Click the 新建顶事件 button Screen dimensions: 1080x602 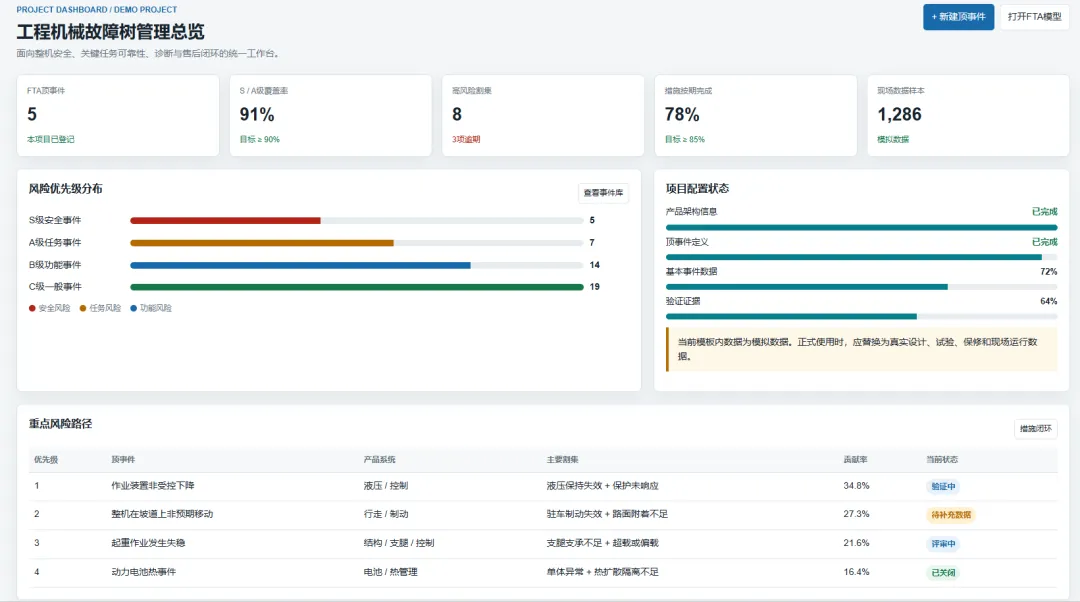[958, 17]
